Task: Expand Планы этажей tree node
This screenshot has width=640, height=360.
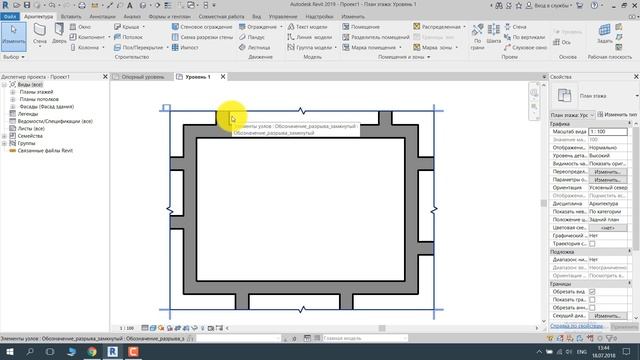Action: (x=12, y=92)
